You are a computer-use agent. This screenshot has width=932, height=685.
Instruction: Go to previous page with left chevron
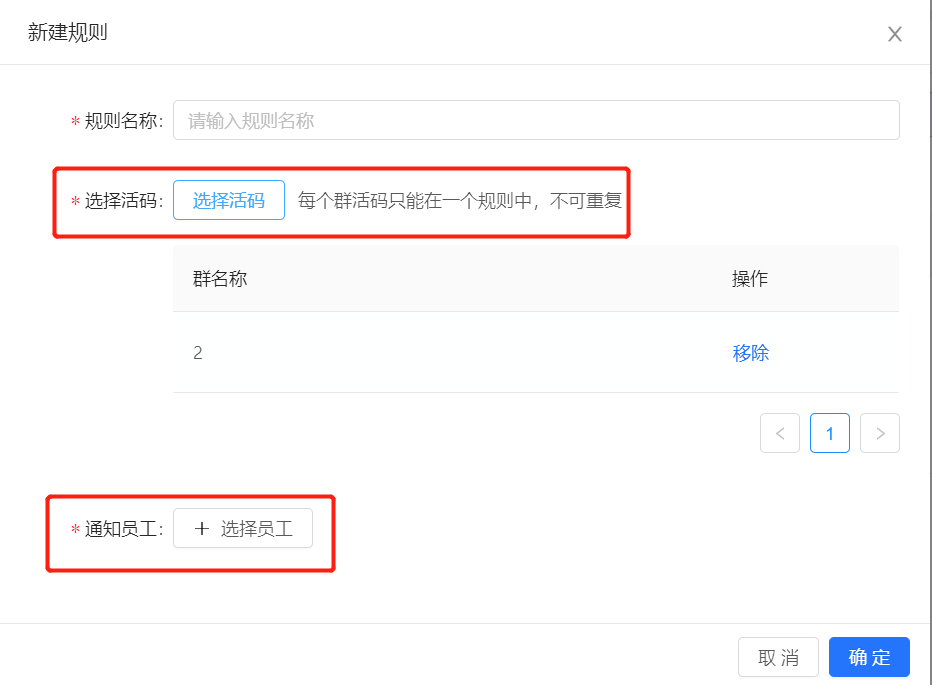tap(780, 433)
